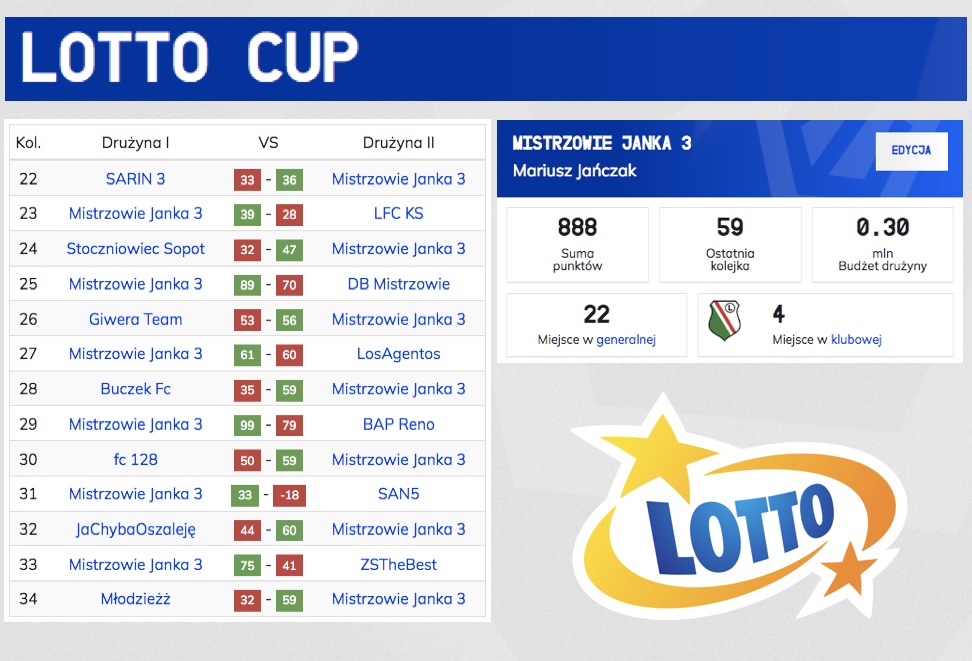Visit the JaChybaOszaleję team link
The width and height of the screenshot is (972, 661).
135,530
